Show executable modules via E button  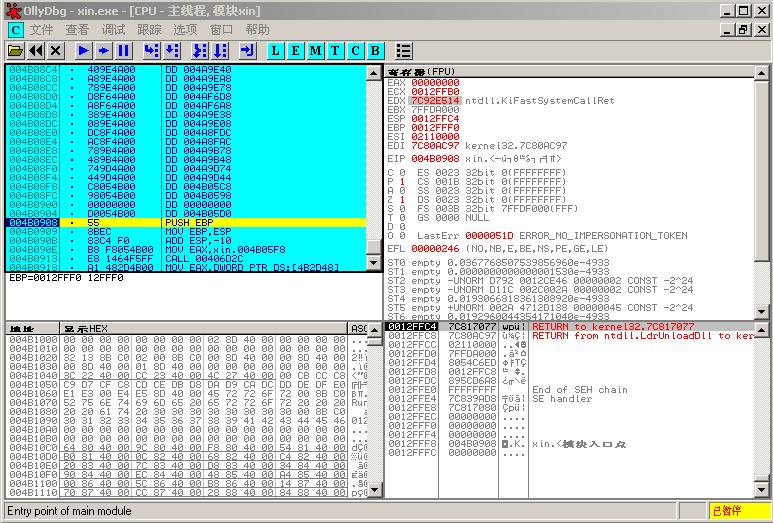pyautogui.click(x=295, y=50)
